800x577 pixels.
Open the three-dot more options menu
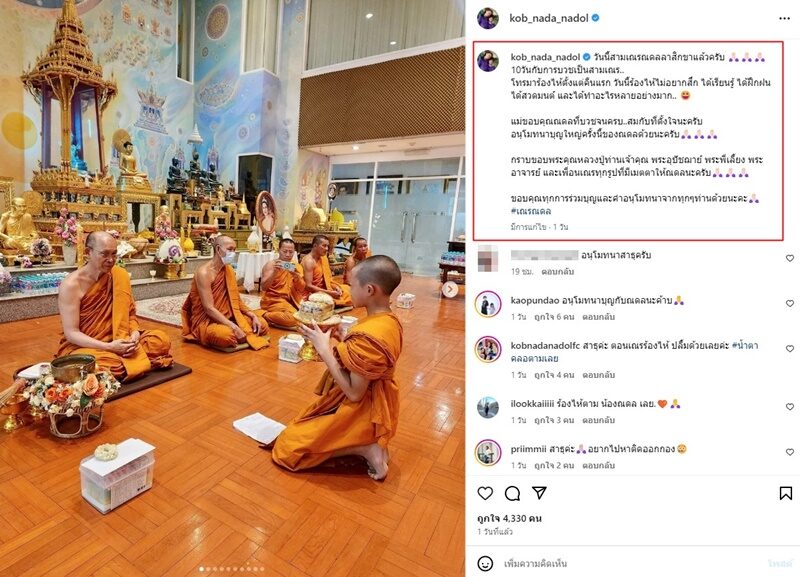coord(784,18)
